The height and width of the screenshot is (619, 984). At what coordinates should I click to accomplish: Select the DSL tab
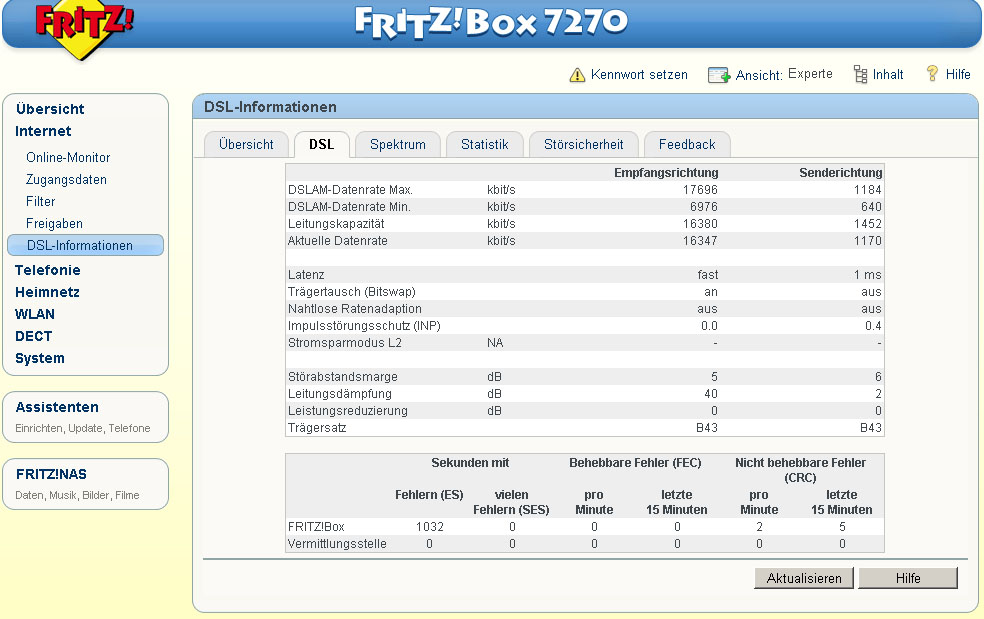321,144
